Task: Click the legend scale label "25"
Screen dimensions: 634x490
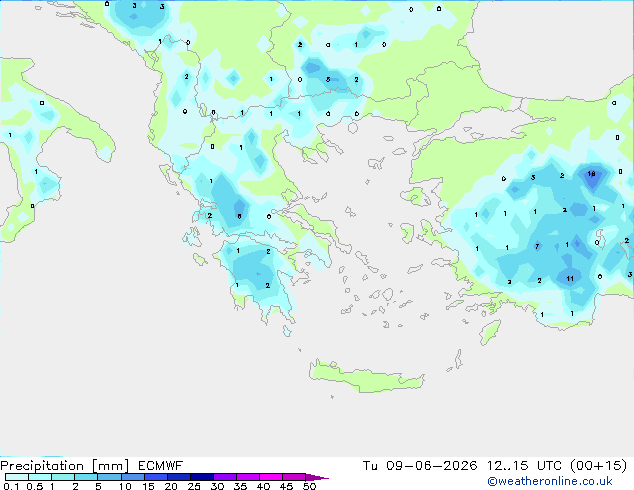Action: (x=194, y=486)
